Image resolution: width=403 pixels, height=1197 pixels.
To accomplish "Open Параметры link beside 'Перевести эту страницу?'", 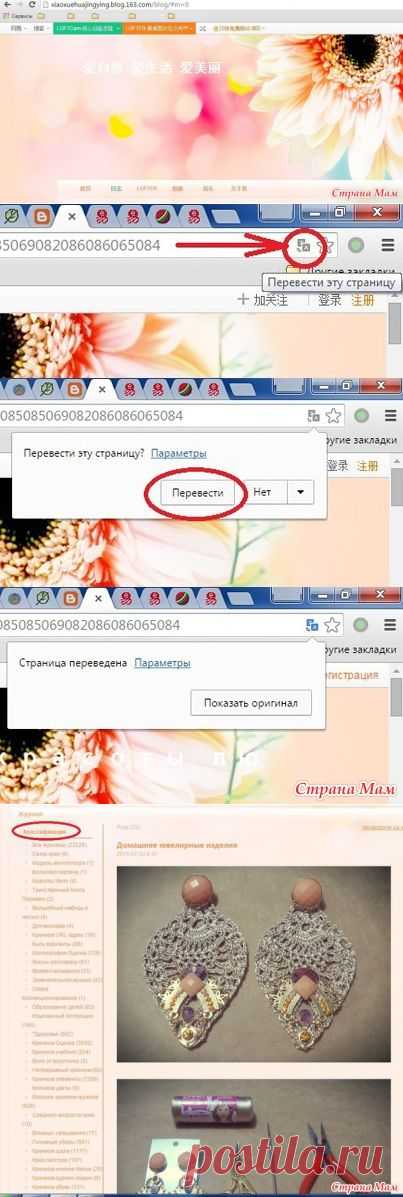I will (179, 453).
